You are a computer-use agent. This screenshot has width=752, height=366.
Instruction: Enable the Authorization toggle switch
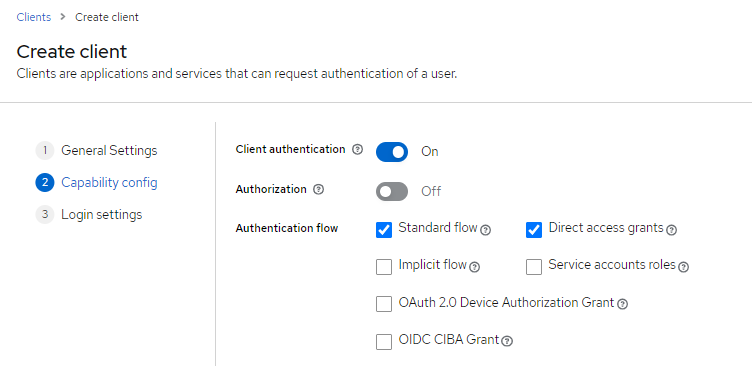click(392, 192)
